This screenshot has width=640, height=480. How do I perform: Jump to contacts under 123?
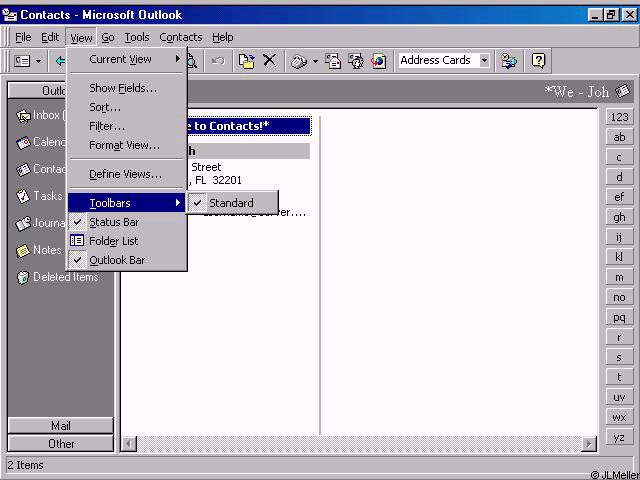pyautogui.click(x=619, y=117)
